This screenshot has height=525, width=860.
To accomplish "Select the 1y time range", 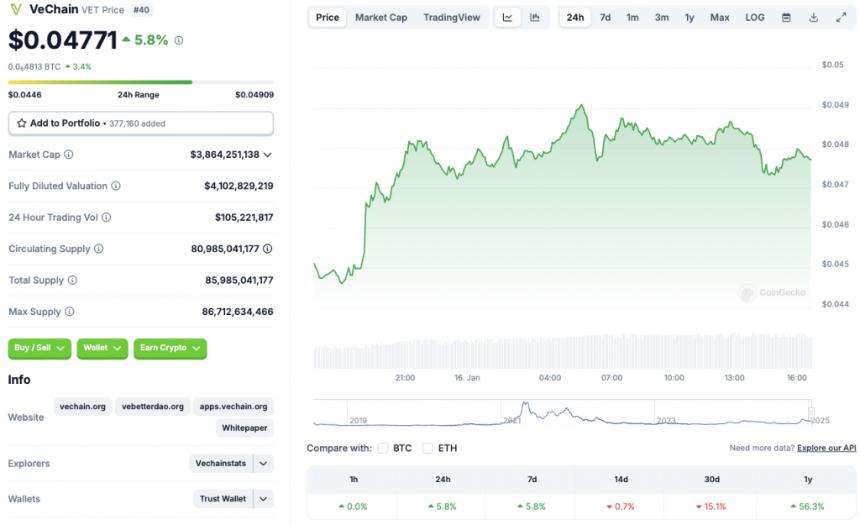I will pyautogui.click(x=689, y=18).
